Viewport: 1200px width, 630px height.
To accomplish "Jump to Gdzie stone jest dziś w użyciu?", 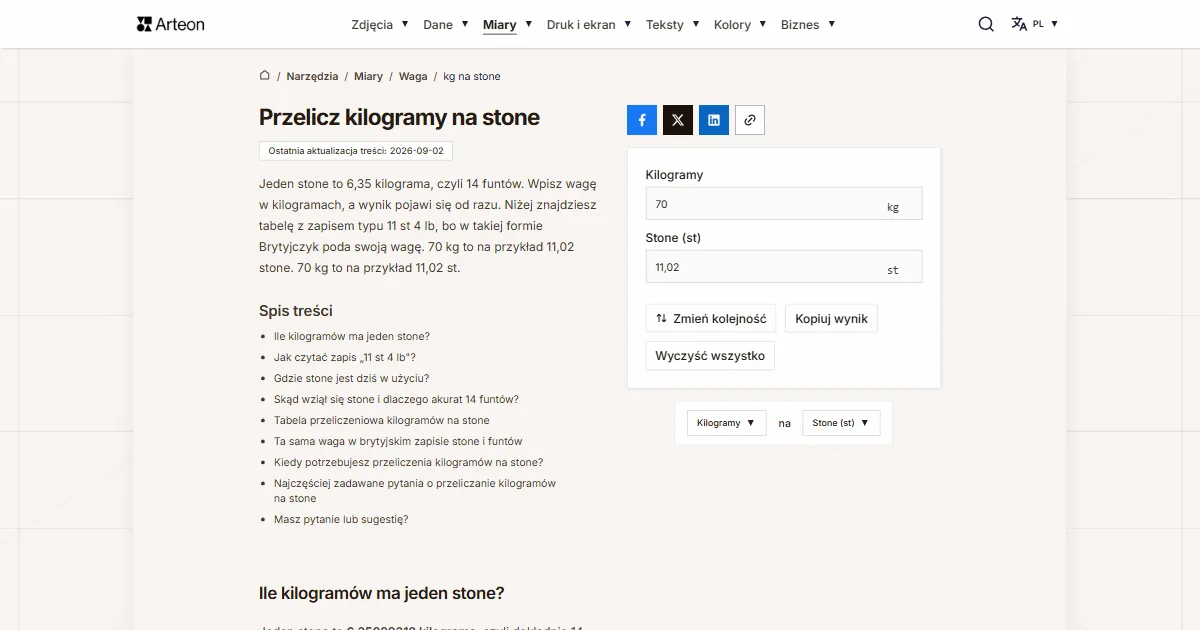I will 352,379.
